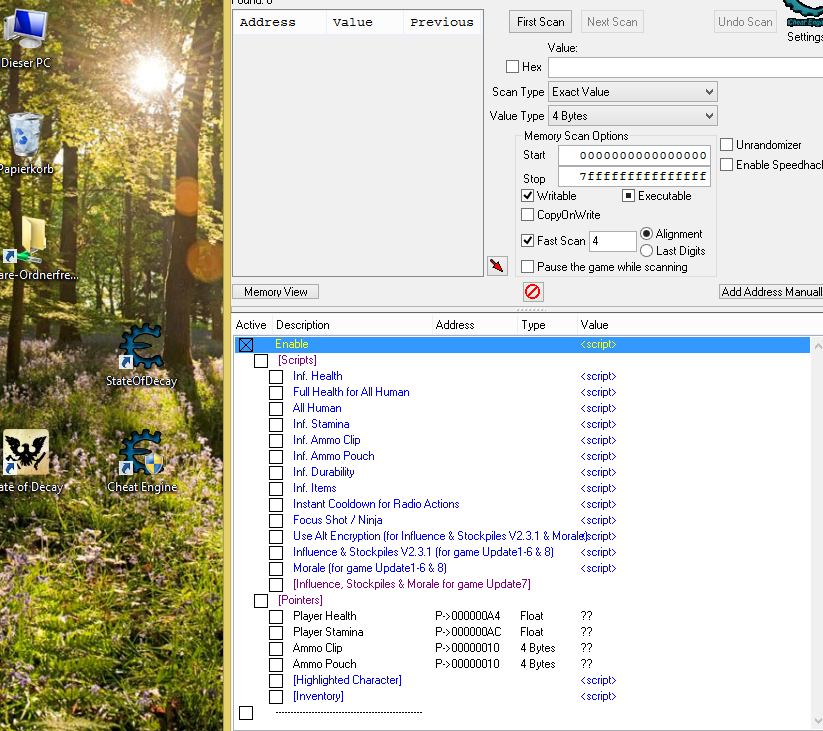823x731 pixels.
Task: Click the scan Value input field
Action: point(685,67)
